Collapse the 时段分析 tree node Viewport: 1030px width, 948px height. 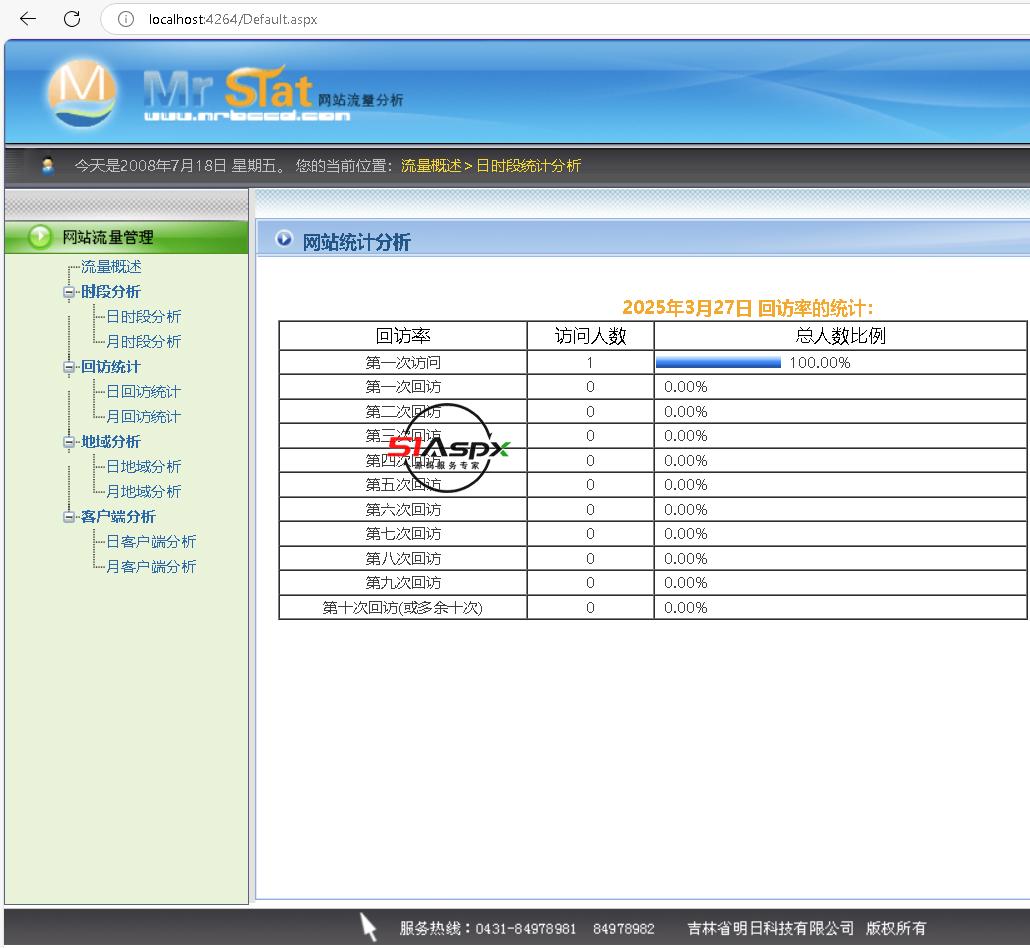click(x=69, y=292)
